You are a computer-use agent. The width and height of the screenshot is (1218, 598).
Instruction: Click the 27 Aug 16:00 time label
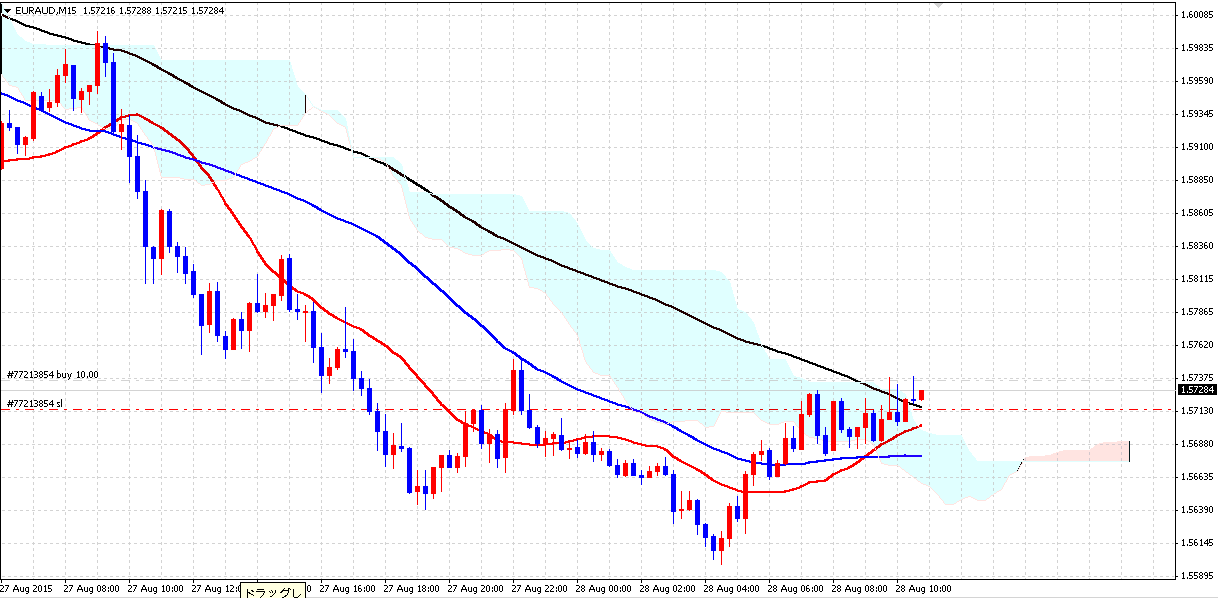coord(351,589)
